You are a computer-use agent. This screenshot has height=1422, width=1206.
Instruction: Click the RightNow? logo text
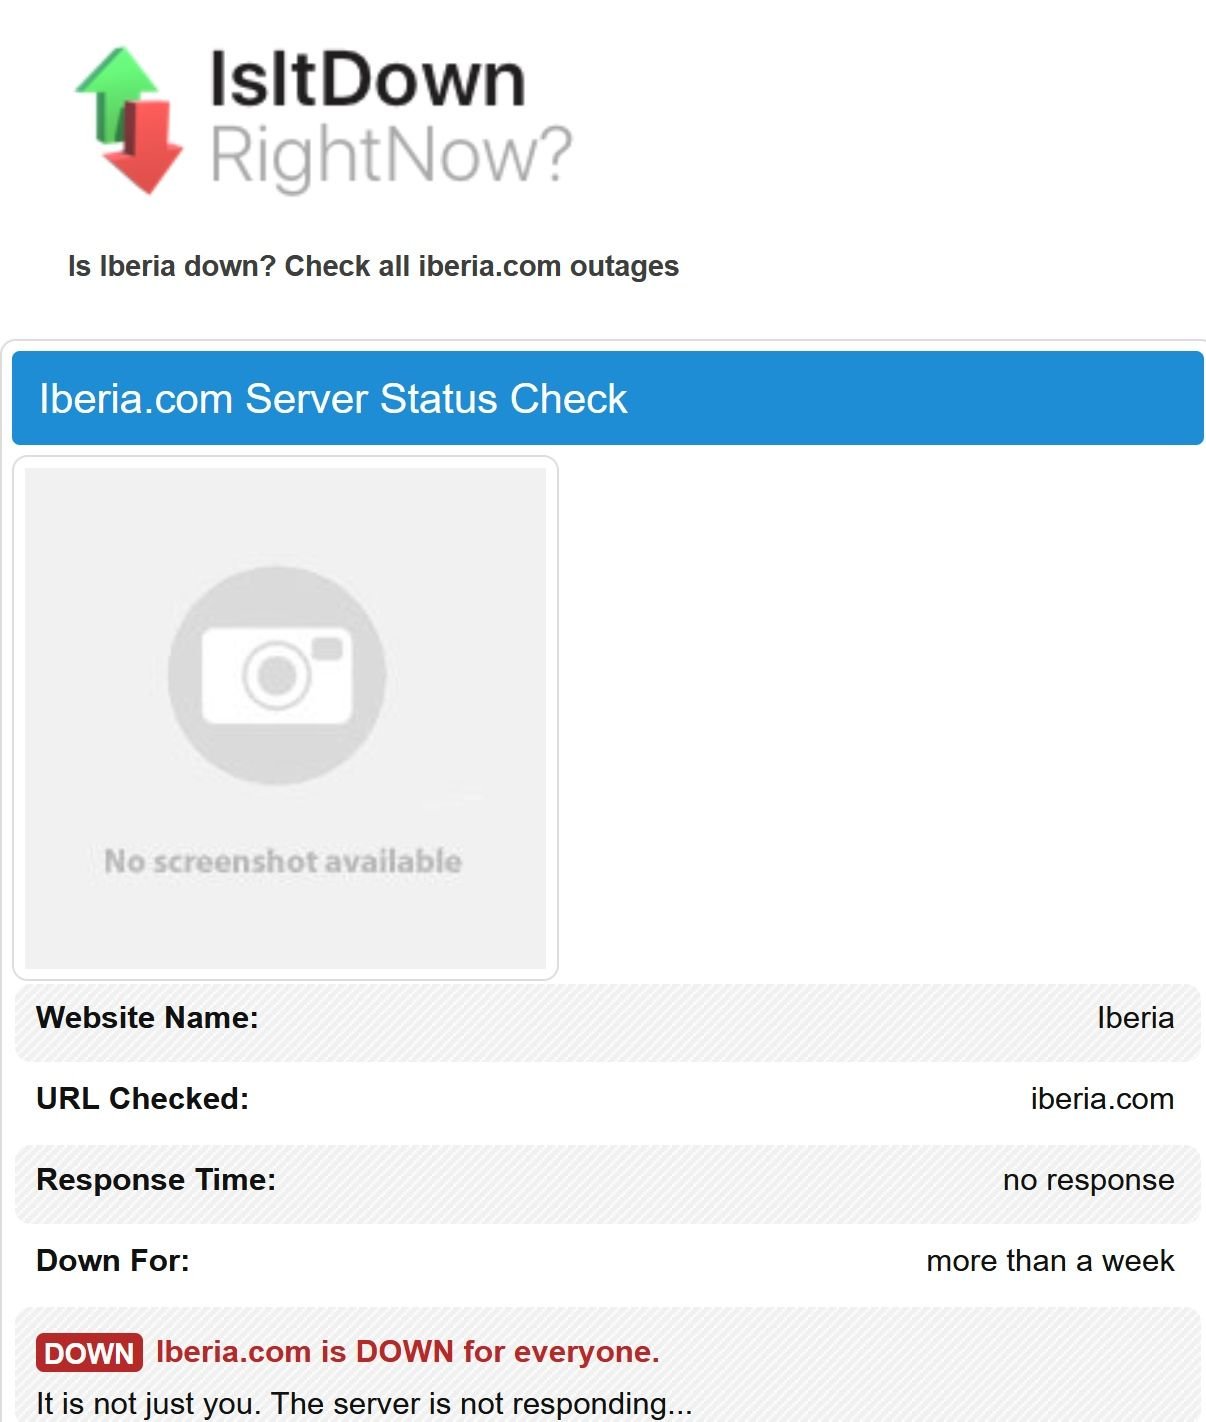pyautogui.click(x=390, y=155)
